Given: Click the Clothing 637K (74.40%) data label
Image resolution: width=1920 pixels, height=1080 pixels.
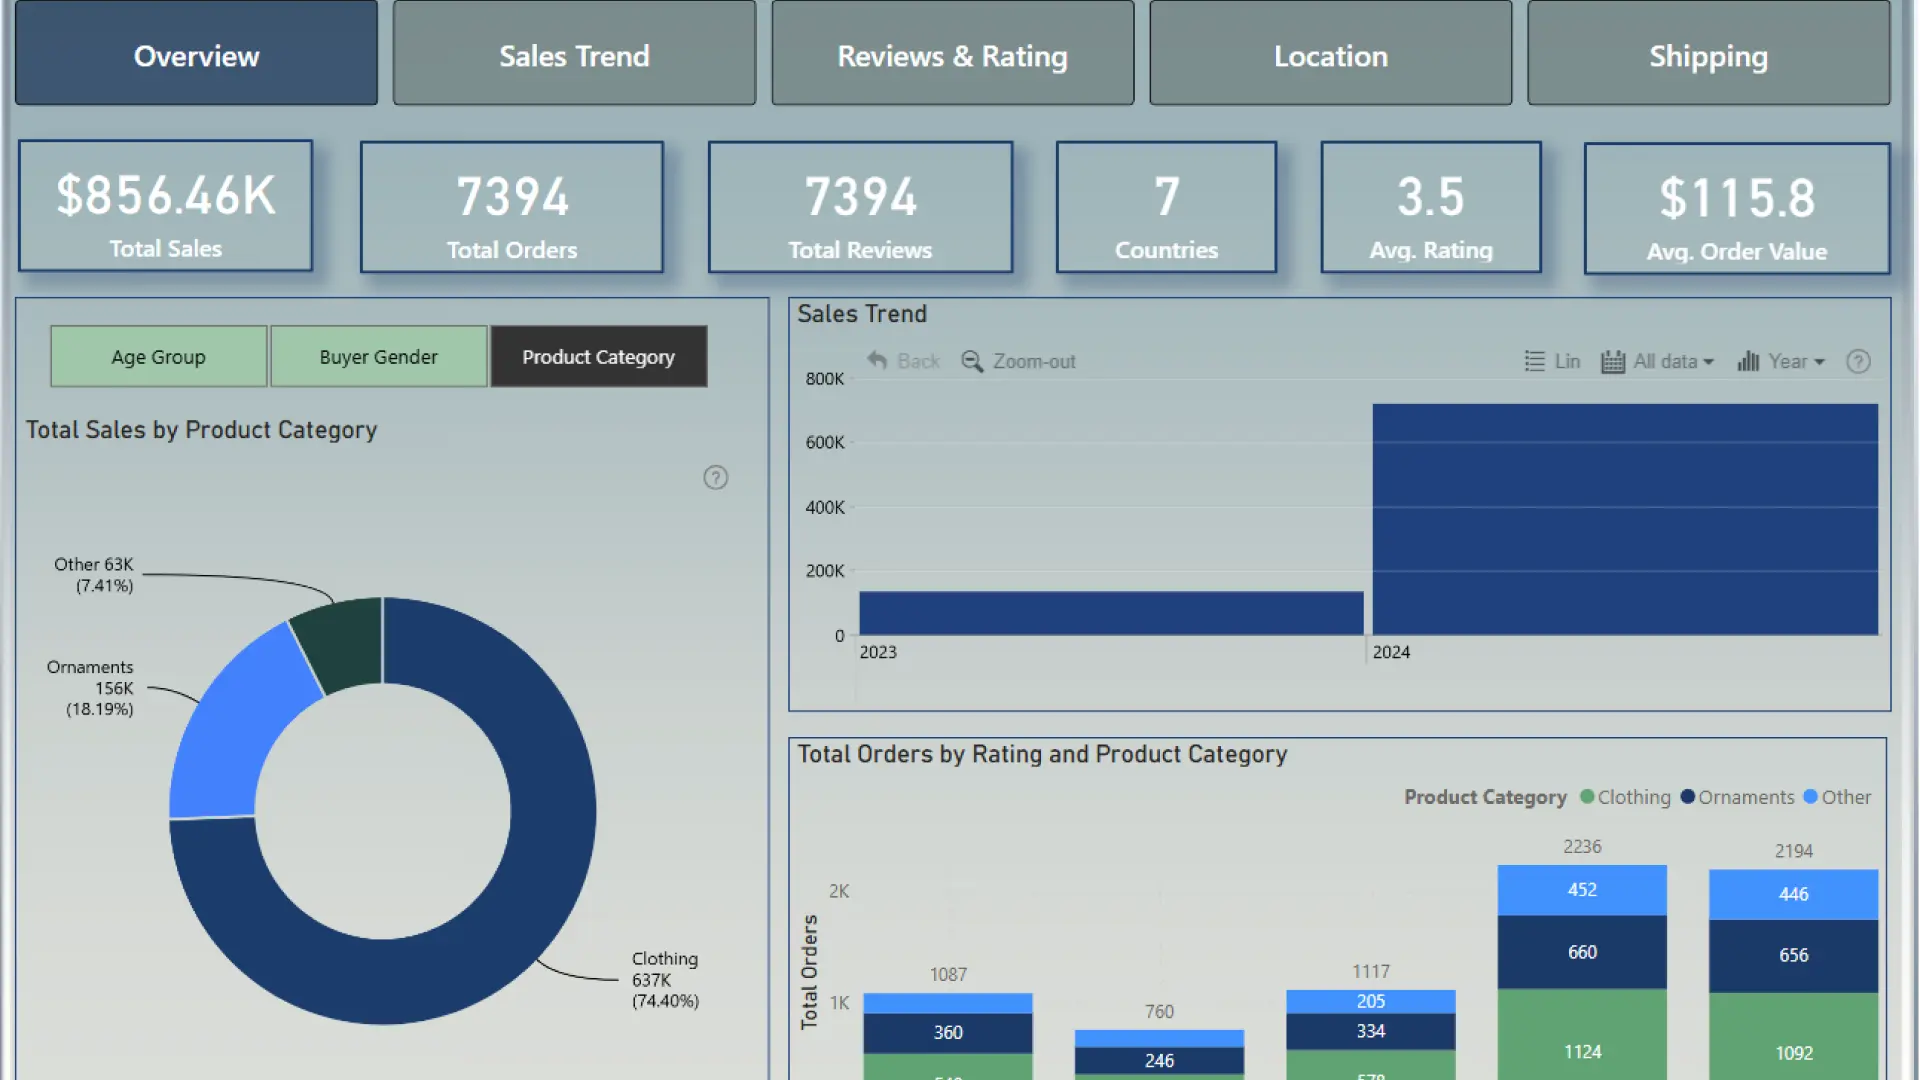Looking at the screenshot, I should [665, 980].
